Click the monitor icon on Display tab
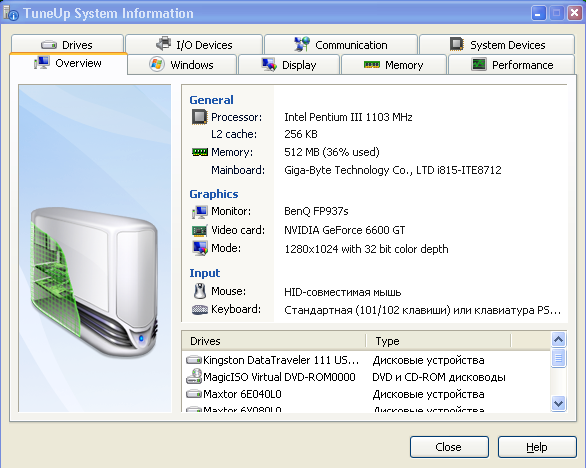This screenshot has width=586, height=468. [269, 64]
